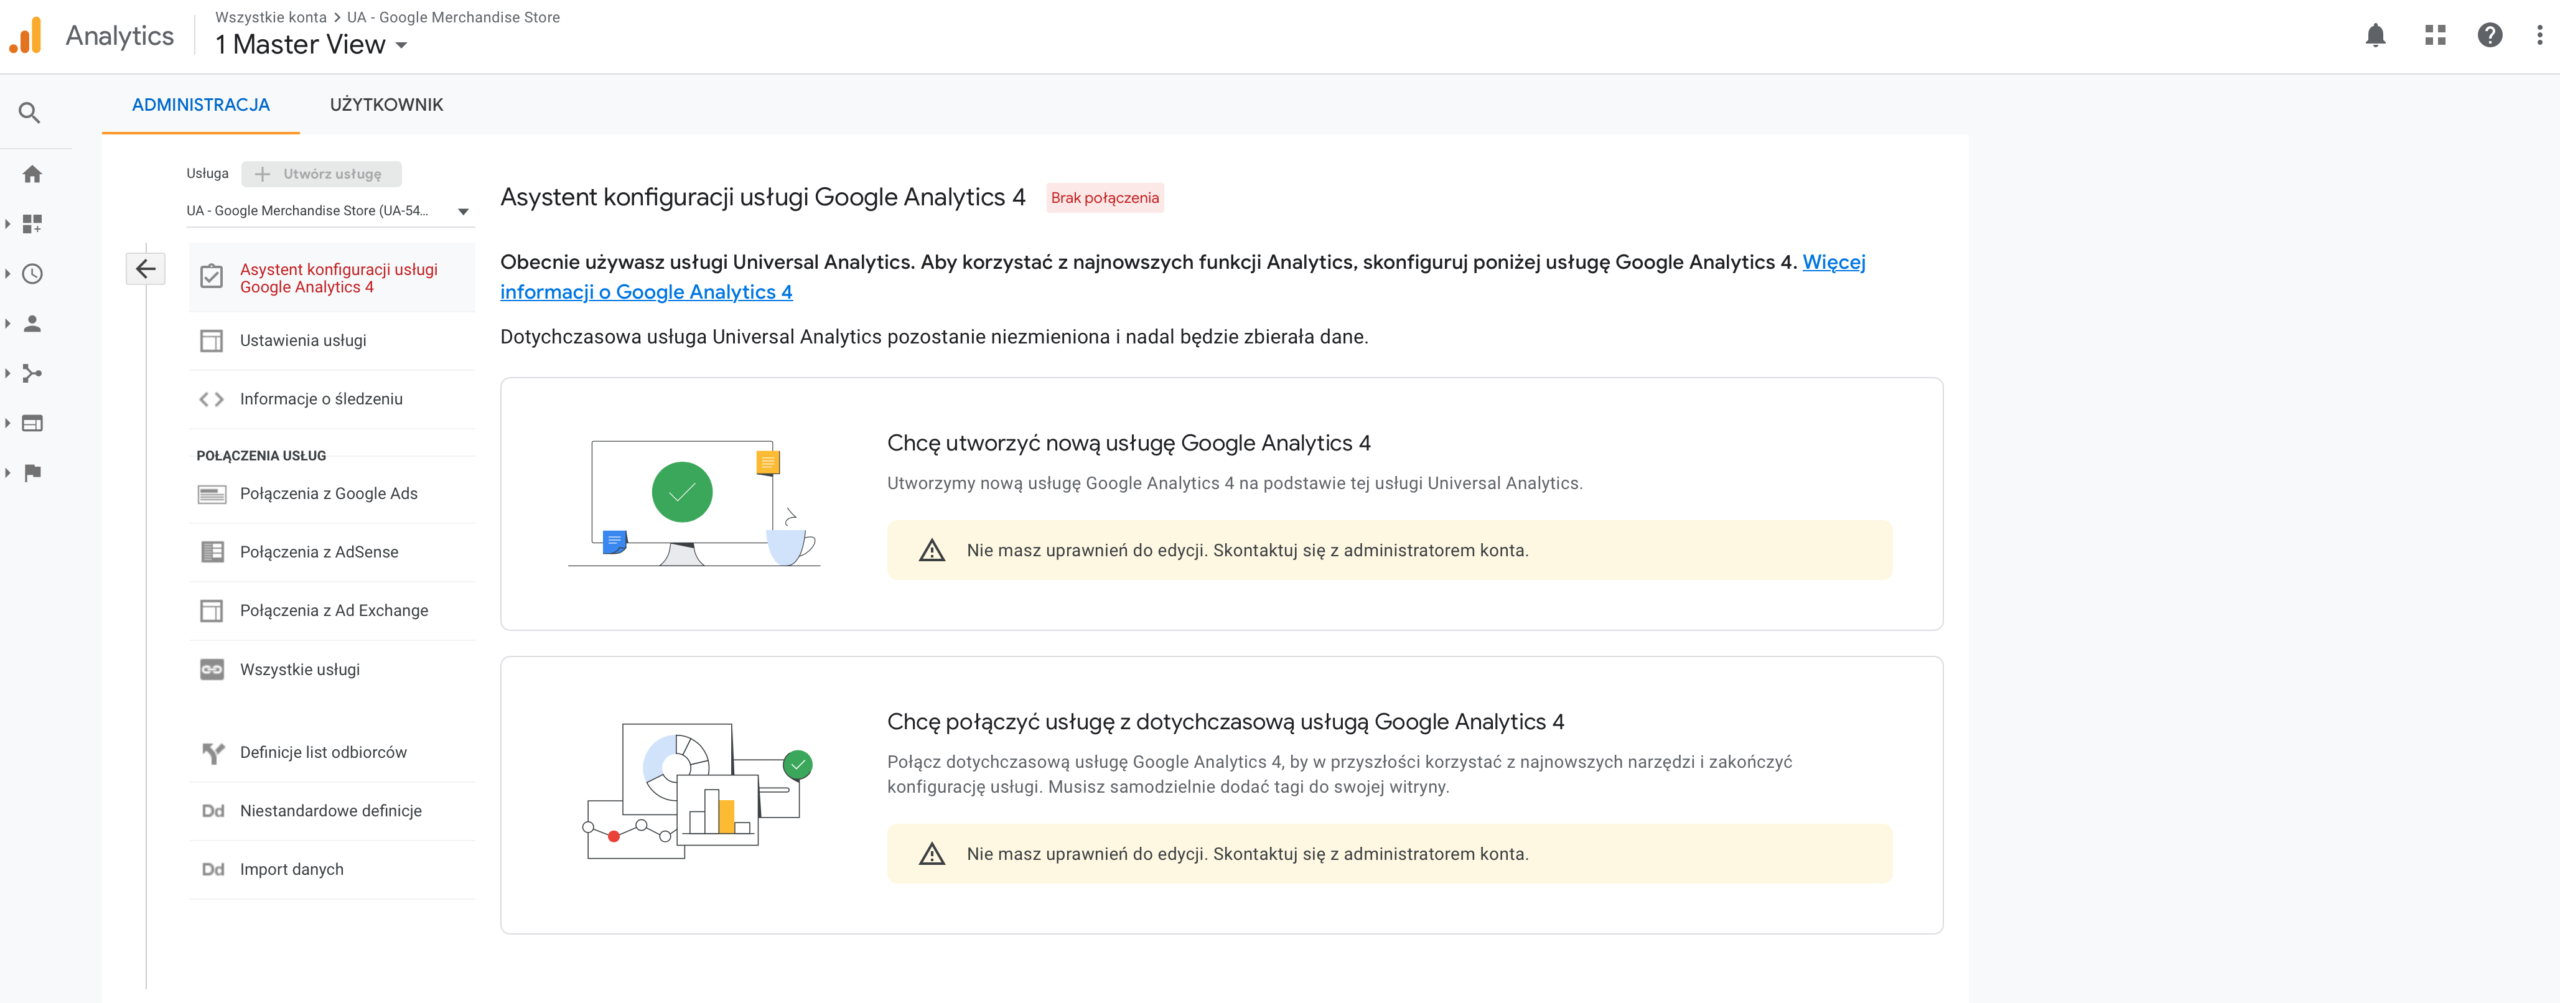This screenshot has width=2560, height=1003.
Task: Open Realtime clock icon in sidebar
Action: tap(32, 274)
